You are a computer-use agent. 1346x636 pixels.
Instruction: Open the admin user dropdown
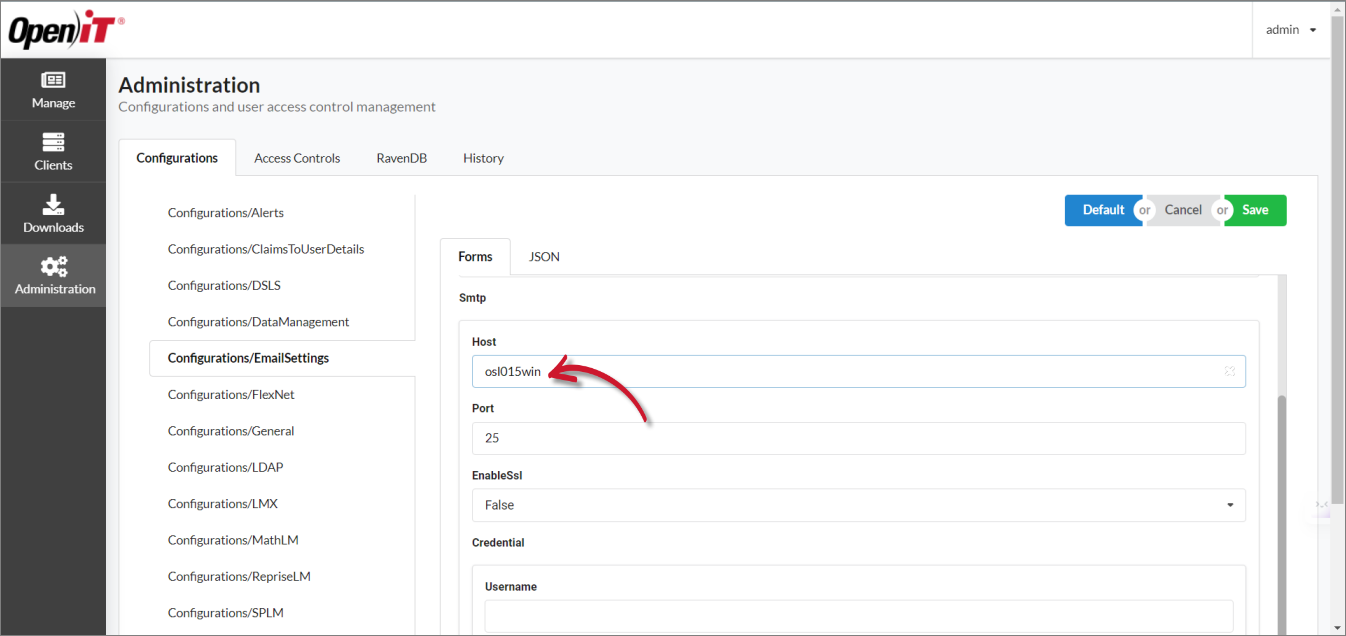click(x=1291, y=30)
